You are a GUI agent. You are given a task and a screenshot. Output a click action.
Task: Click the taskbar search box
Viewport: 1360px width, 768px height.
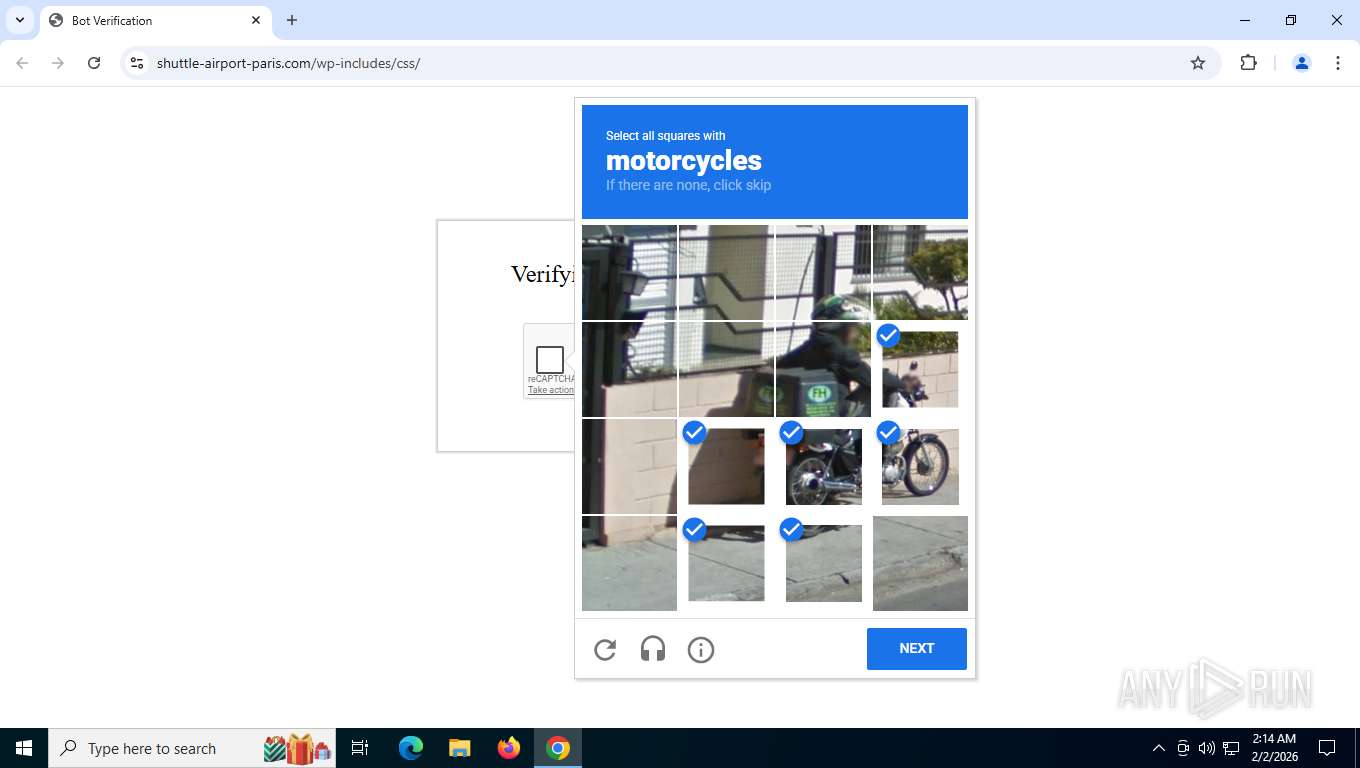click(x=192, y=748)
